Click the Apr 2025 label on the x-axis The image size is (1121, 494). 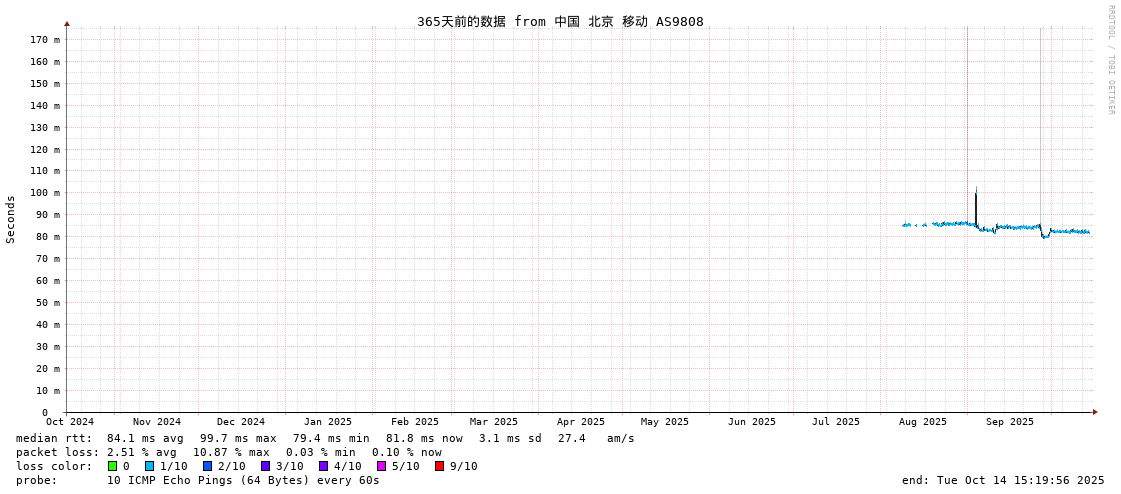pos(580,422)
